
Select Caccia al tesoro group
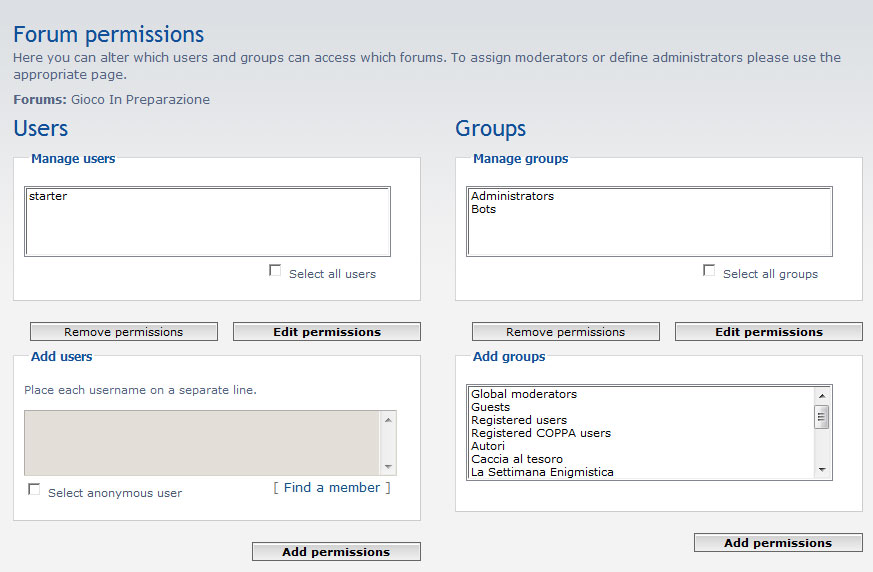pyautogui.click(x=517, y=460)
